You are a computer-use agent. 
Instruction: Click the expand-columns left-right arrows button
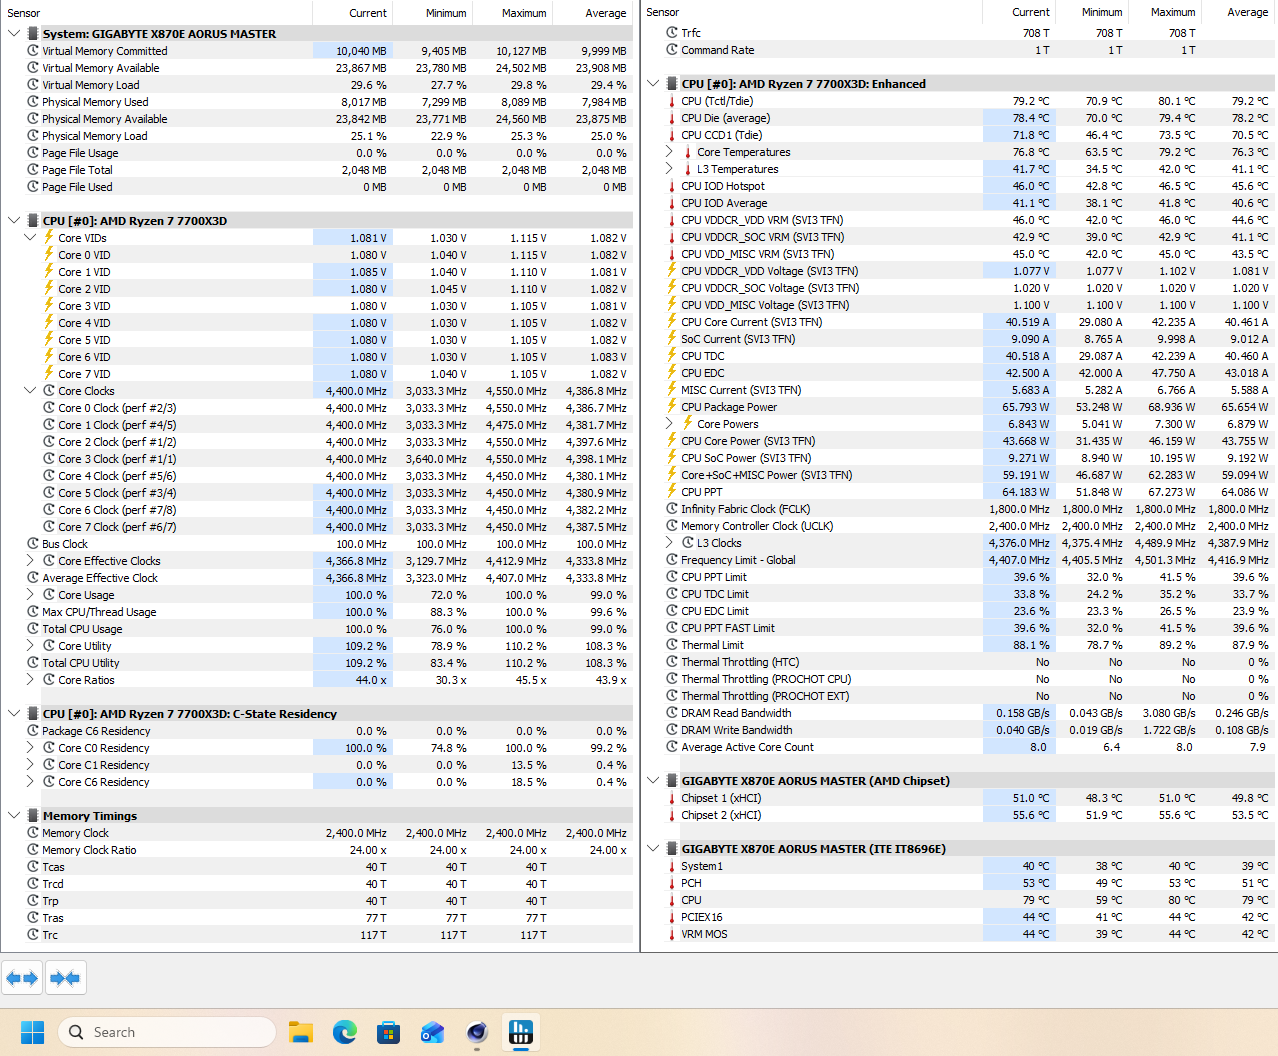coord(22,977)
